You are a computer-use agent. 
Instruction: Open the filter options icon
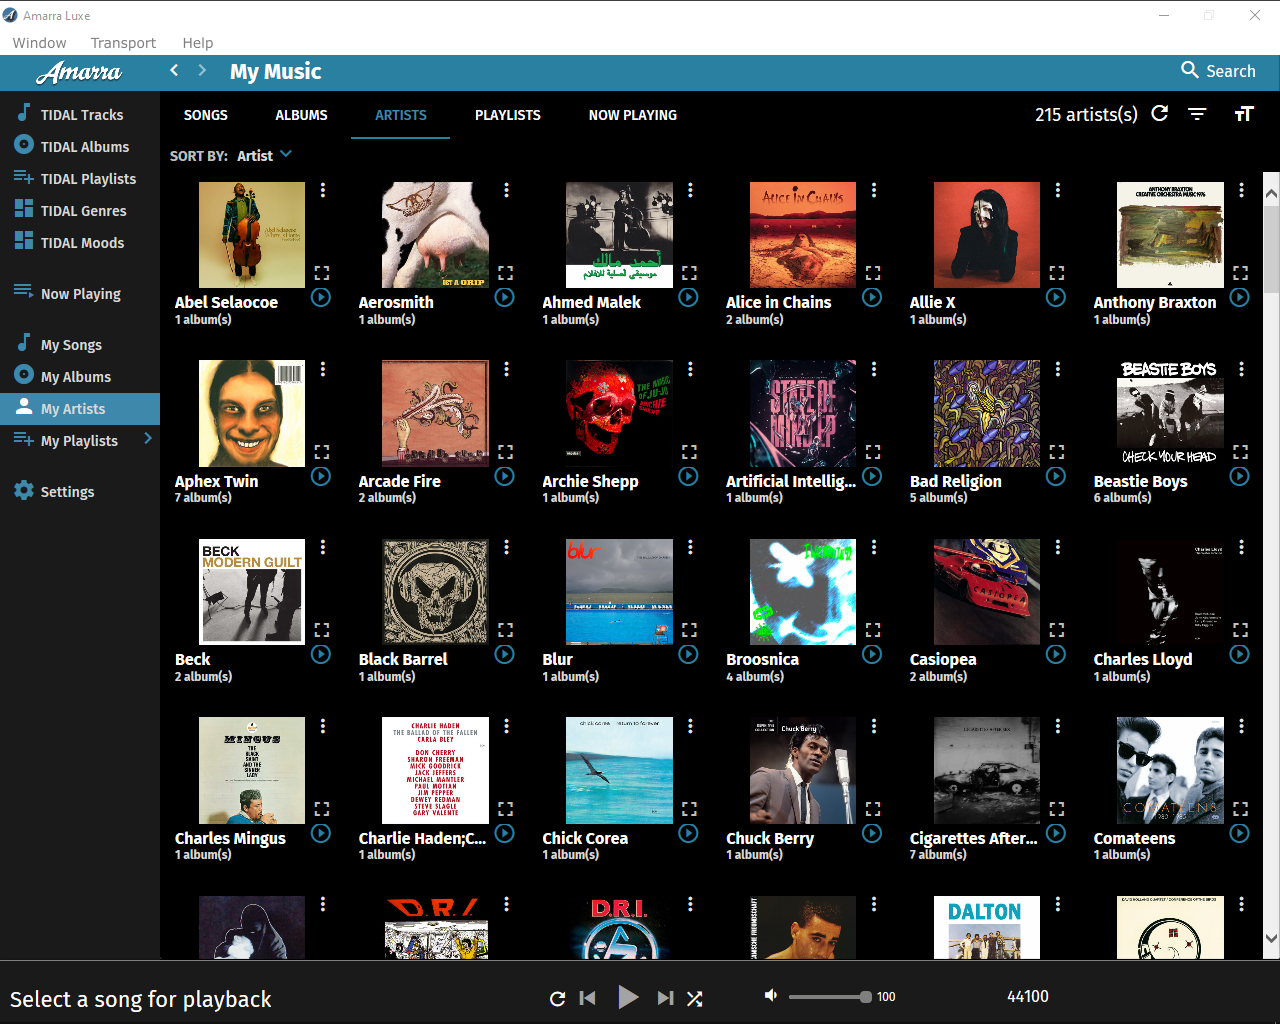pyautogui.click(x=1197, y=114)
